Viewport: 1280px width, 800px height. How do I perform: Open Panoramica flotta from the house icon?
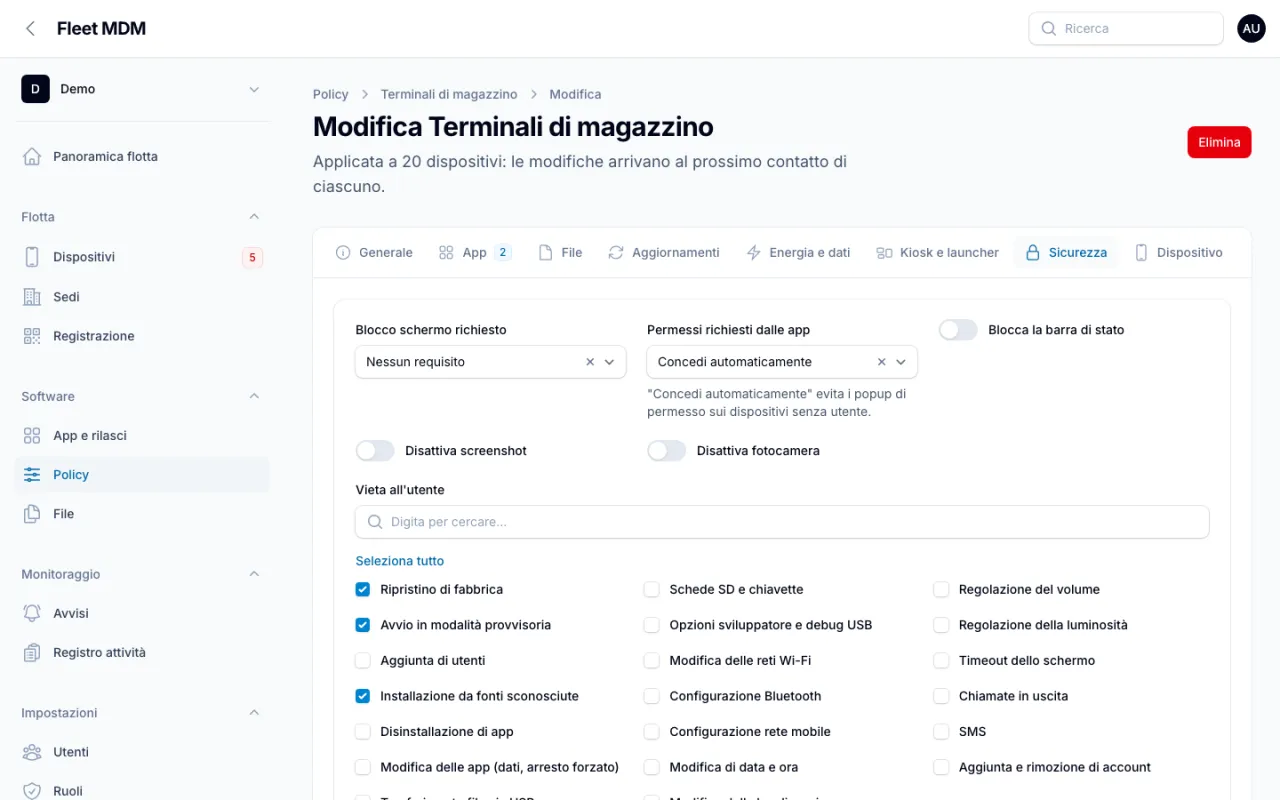point(32,156)
